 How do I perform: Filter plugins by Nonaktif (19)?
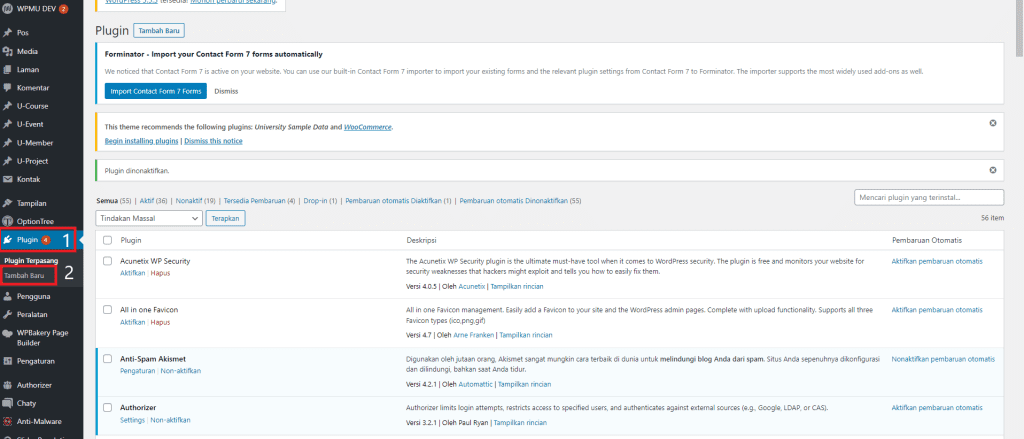tap(196, 201)
